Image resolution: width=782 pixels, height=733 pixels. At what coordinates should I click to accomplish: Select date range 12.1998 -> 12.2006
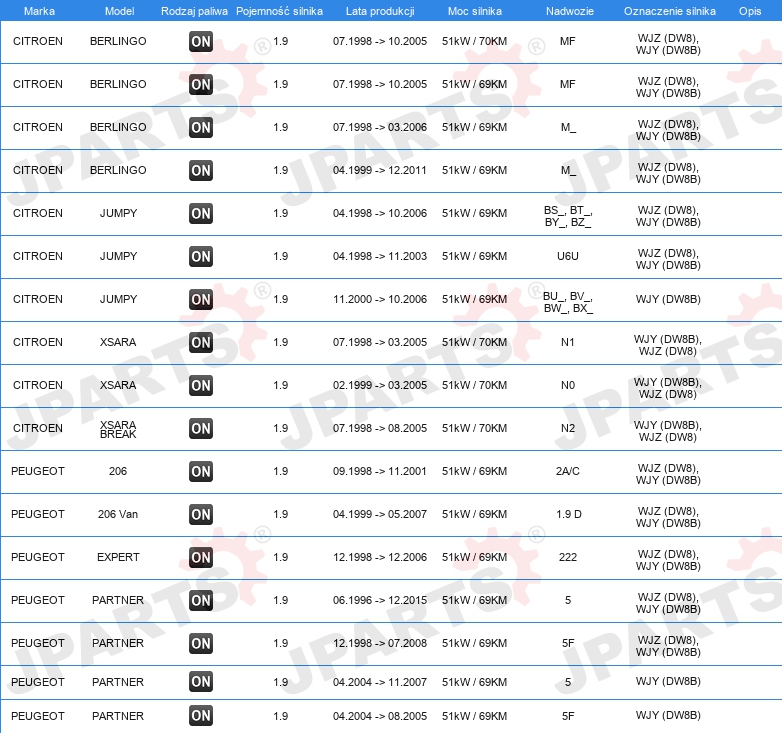pos(380,557)
